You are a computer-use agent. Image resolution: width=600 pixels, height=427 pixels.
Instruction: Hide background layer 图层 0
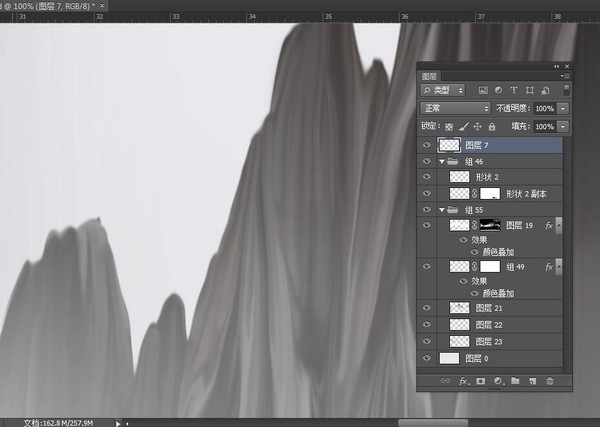[427, 358]
